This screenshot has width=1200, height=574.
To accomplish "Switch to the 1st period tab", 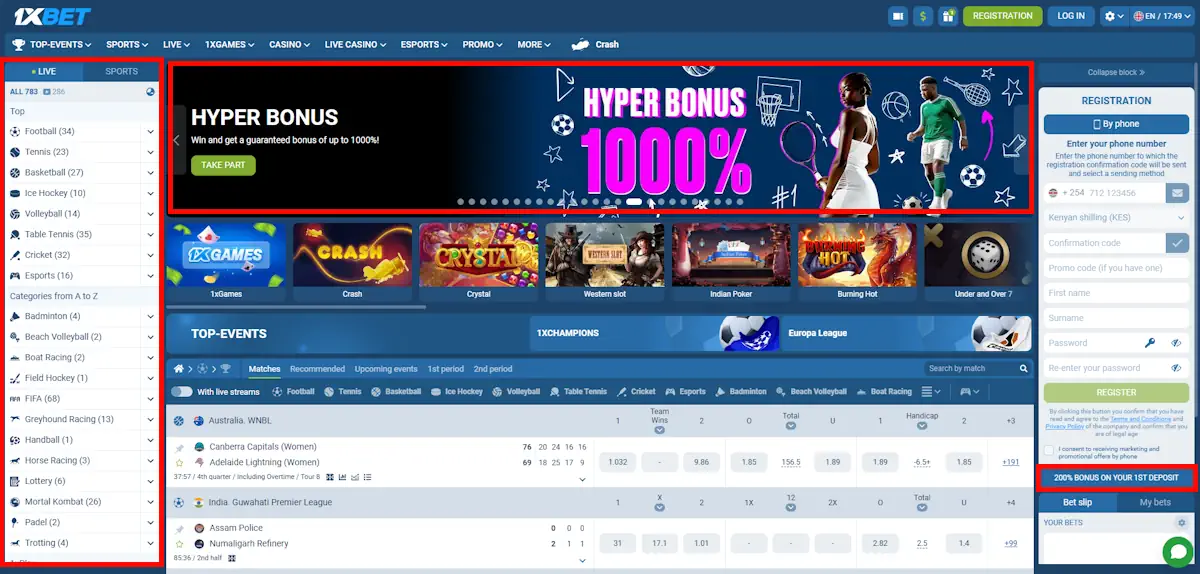I will (446, 369).
